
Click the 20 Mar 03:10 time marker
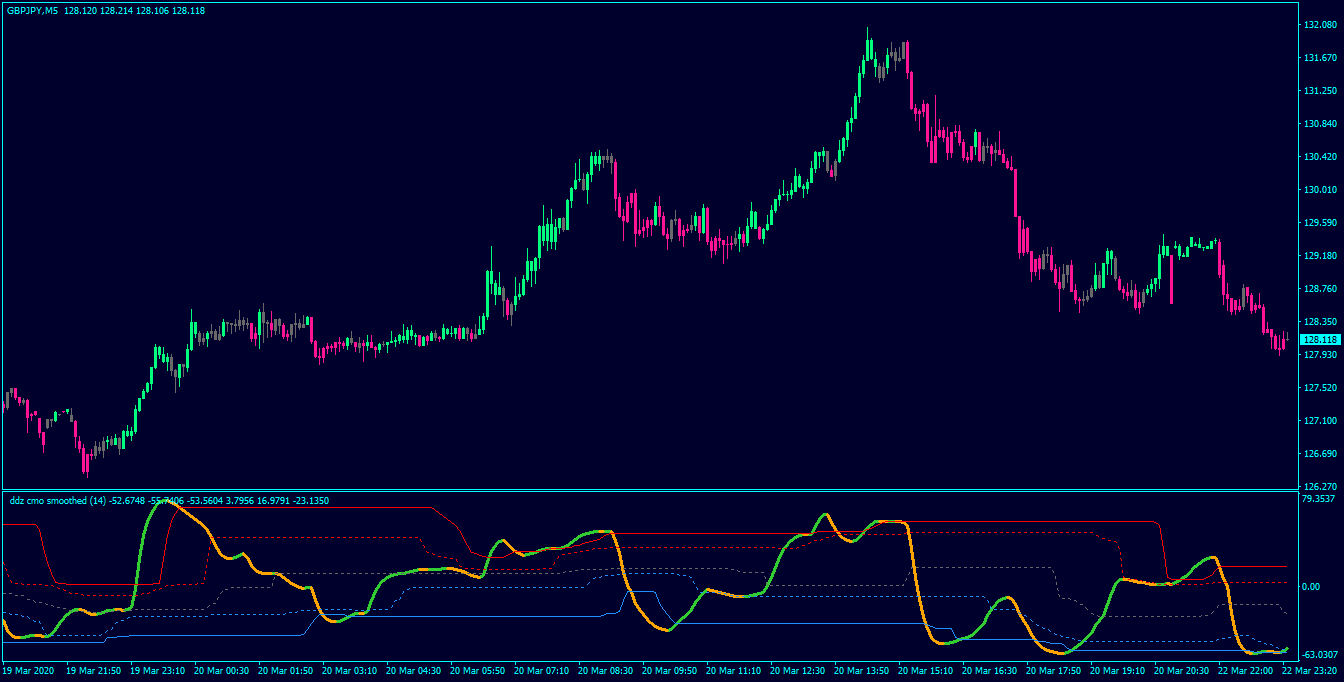pyautogui.click(x=350, y=670)
